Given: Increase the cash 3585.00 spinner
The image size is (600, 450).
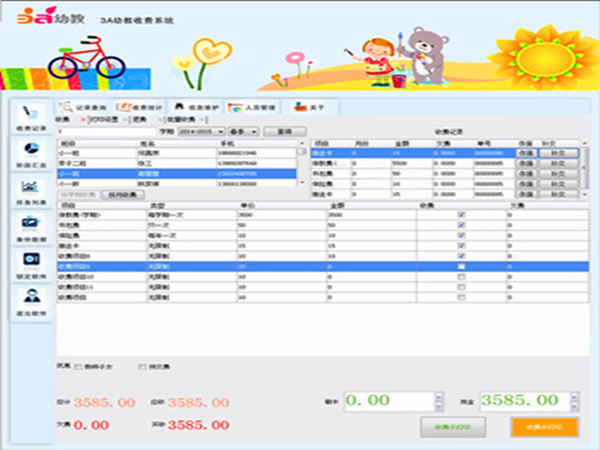Looking at the screenshot, I should pos(574,396).
